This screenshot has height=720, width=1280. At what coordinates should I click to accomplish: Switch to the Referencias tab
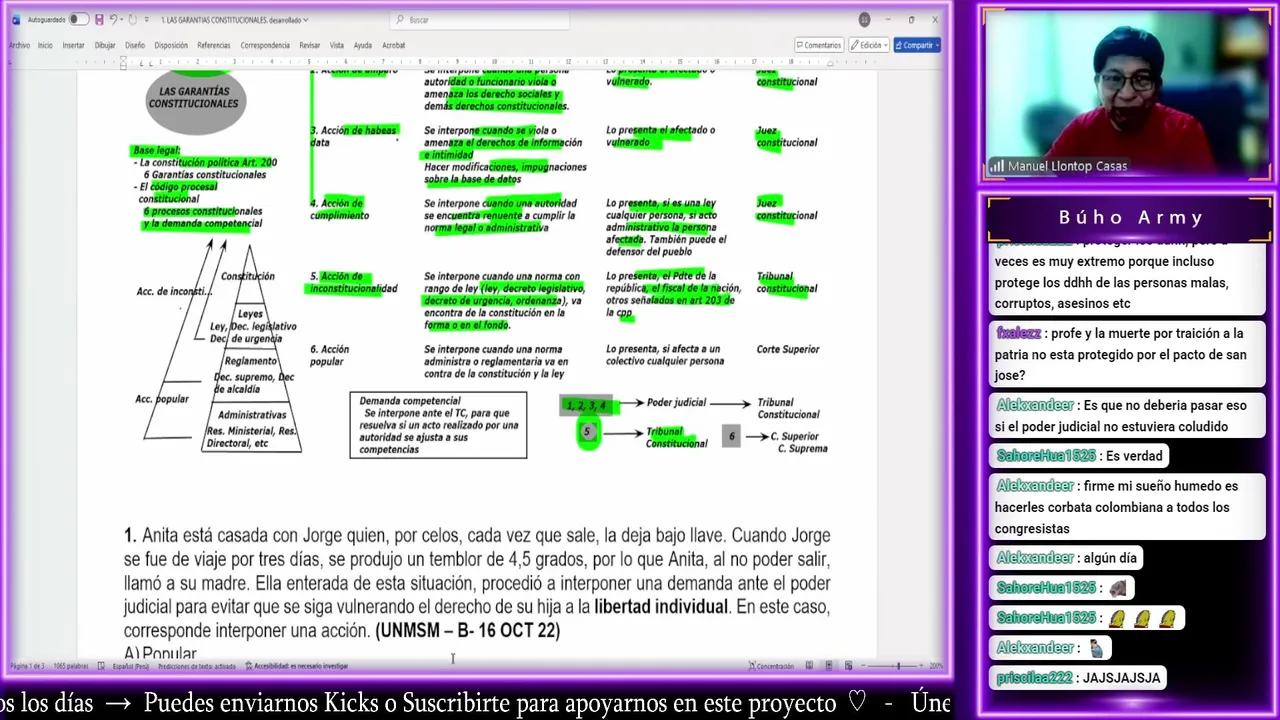[x=214, y=45]
